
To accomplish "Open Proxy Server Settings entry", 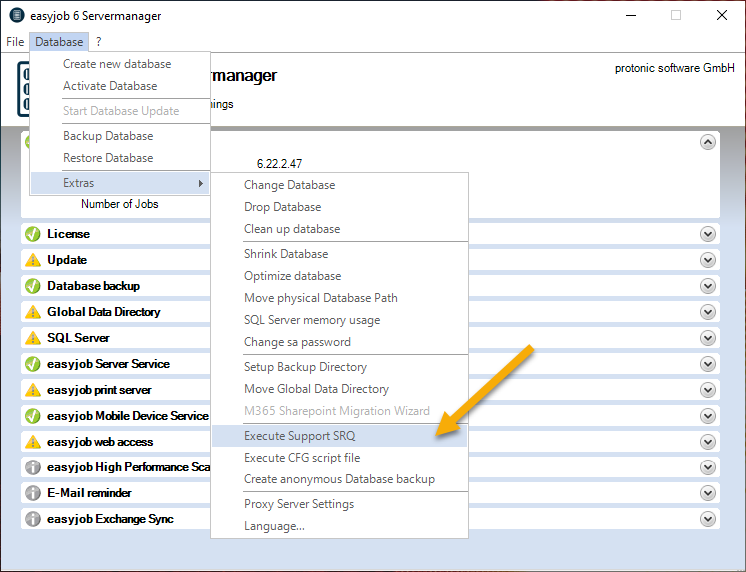I will point(299,504).
